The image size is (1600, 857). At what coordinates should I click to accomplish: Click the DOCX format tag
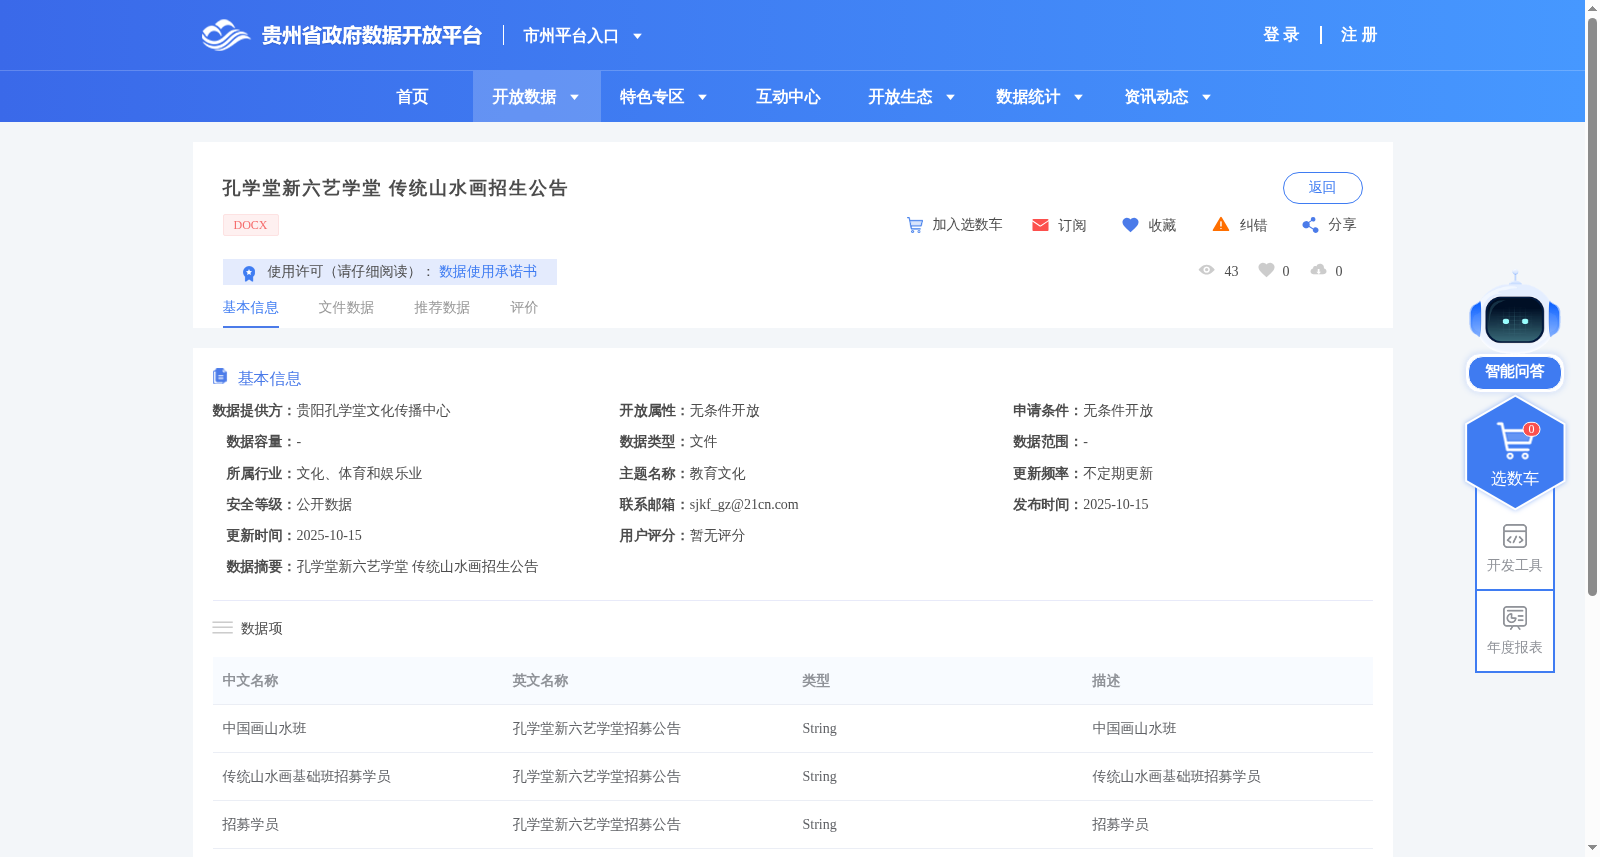click(x=250, y=225)
